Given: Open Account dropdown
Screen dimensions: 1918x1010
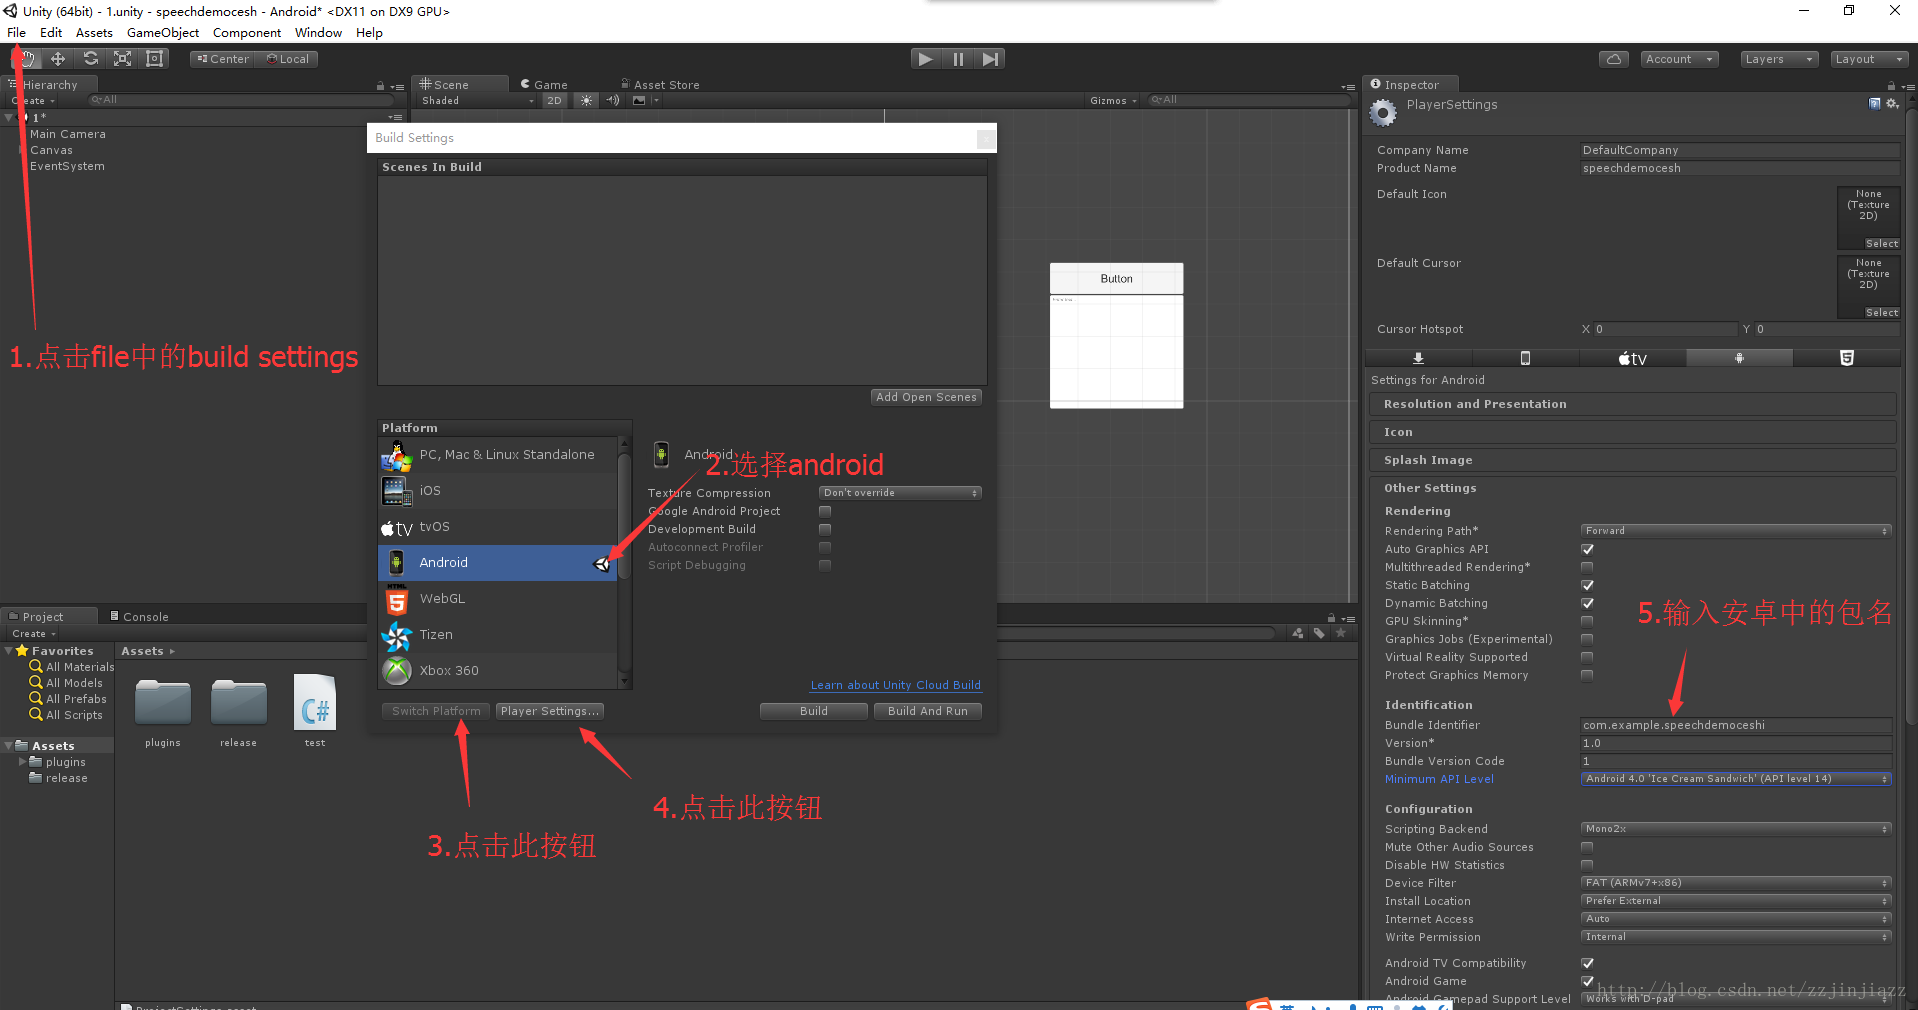Looking at the screenshot, I should click(x=1680, y=59).
